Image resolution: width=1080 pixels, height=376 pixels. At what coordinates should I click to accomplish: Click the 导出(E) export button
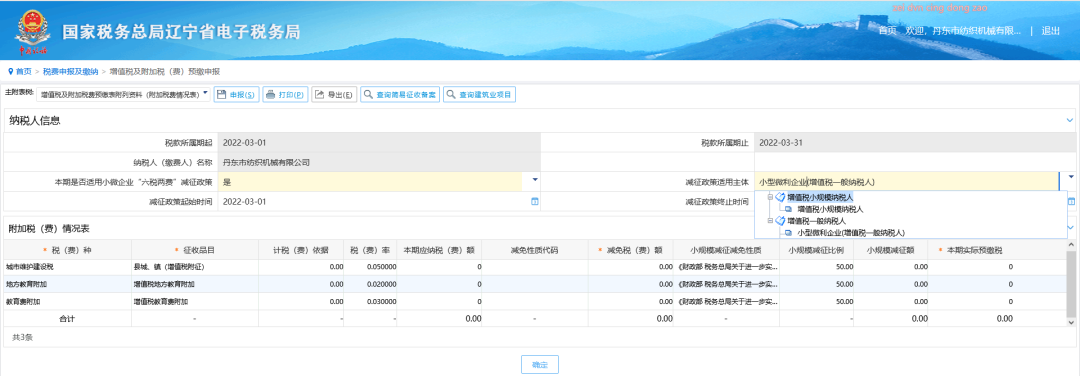click(334, 95)
